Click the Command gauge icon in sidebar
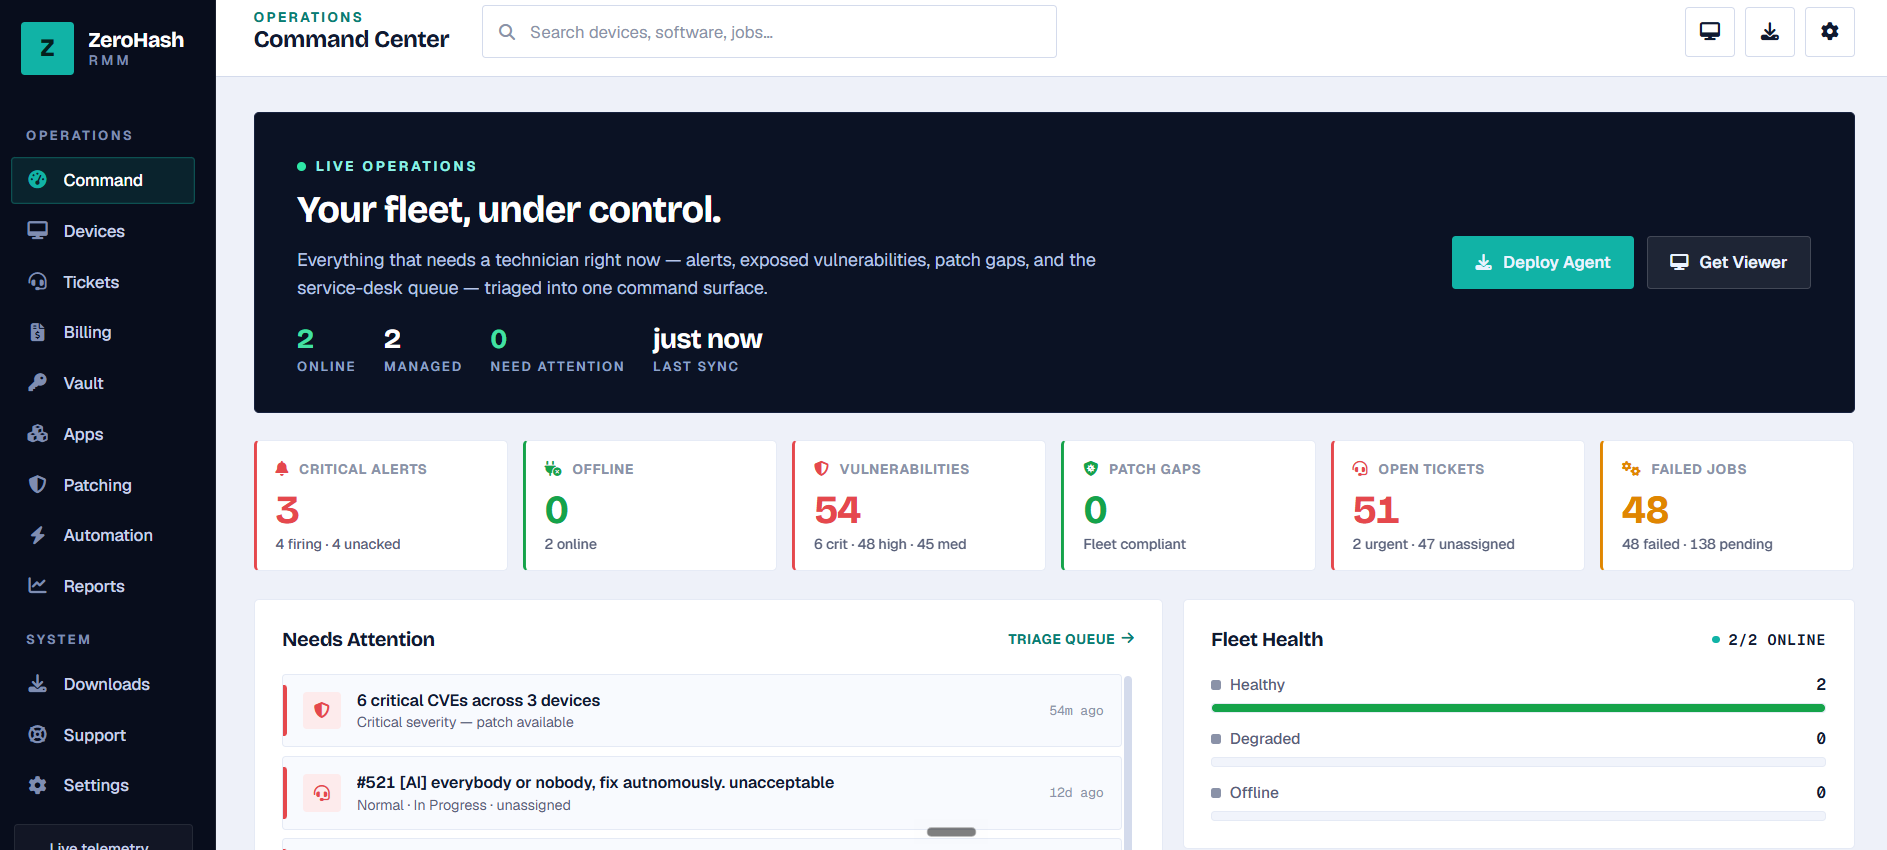 tap(38, 180)
